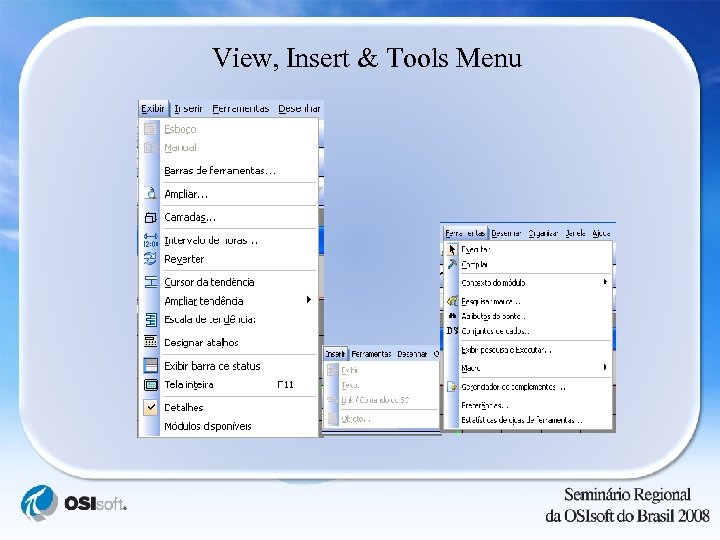The image size is (720, 540).
Task: Open Ajuda in the right menu bar
Action: point(601,233)
